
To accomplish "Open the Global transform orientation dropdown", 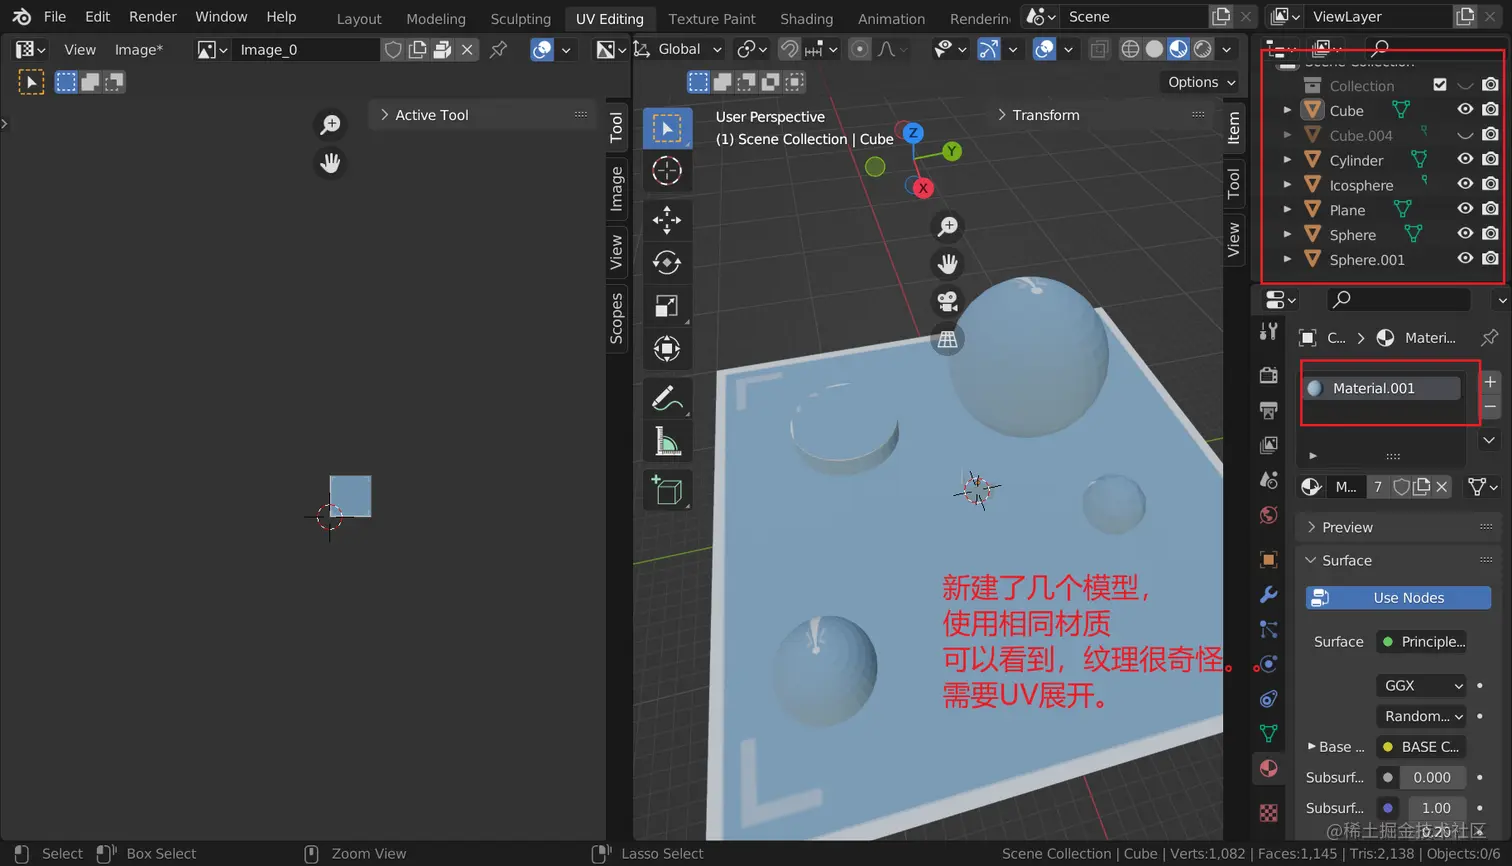I will coord(680,49).
